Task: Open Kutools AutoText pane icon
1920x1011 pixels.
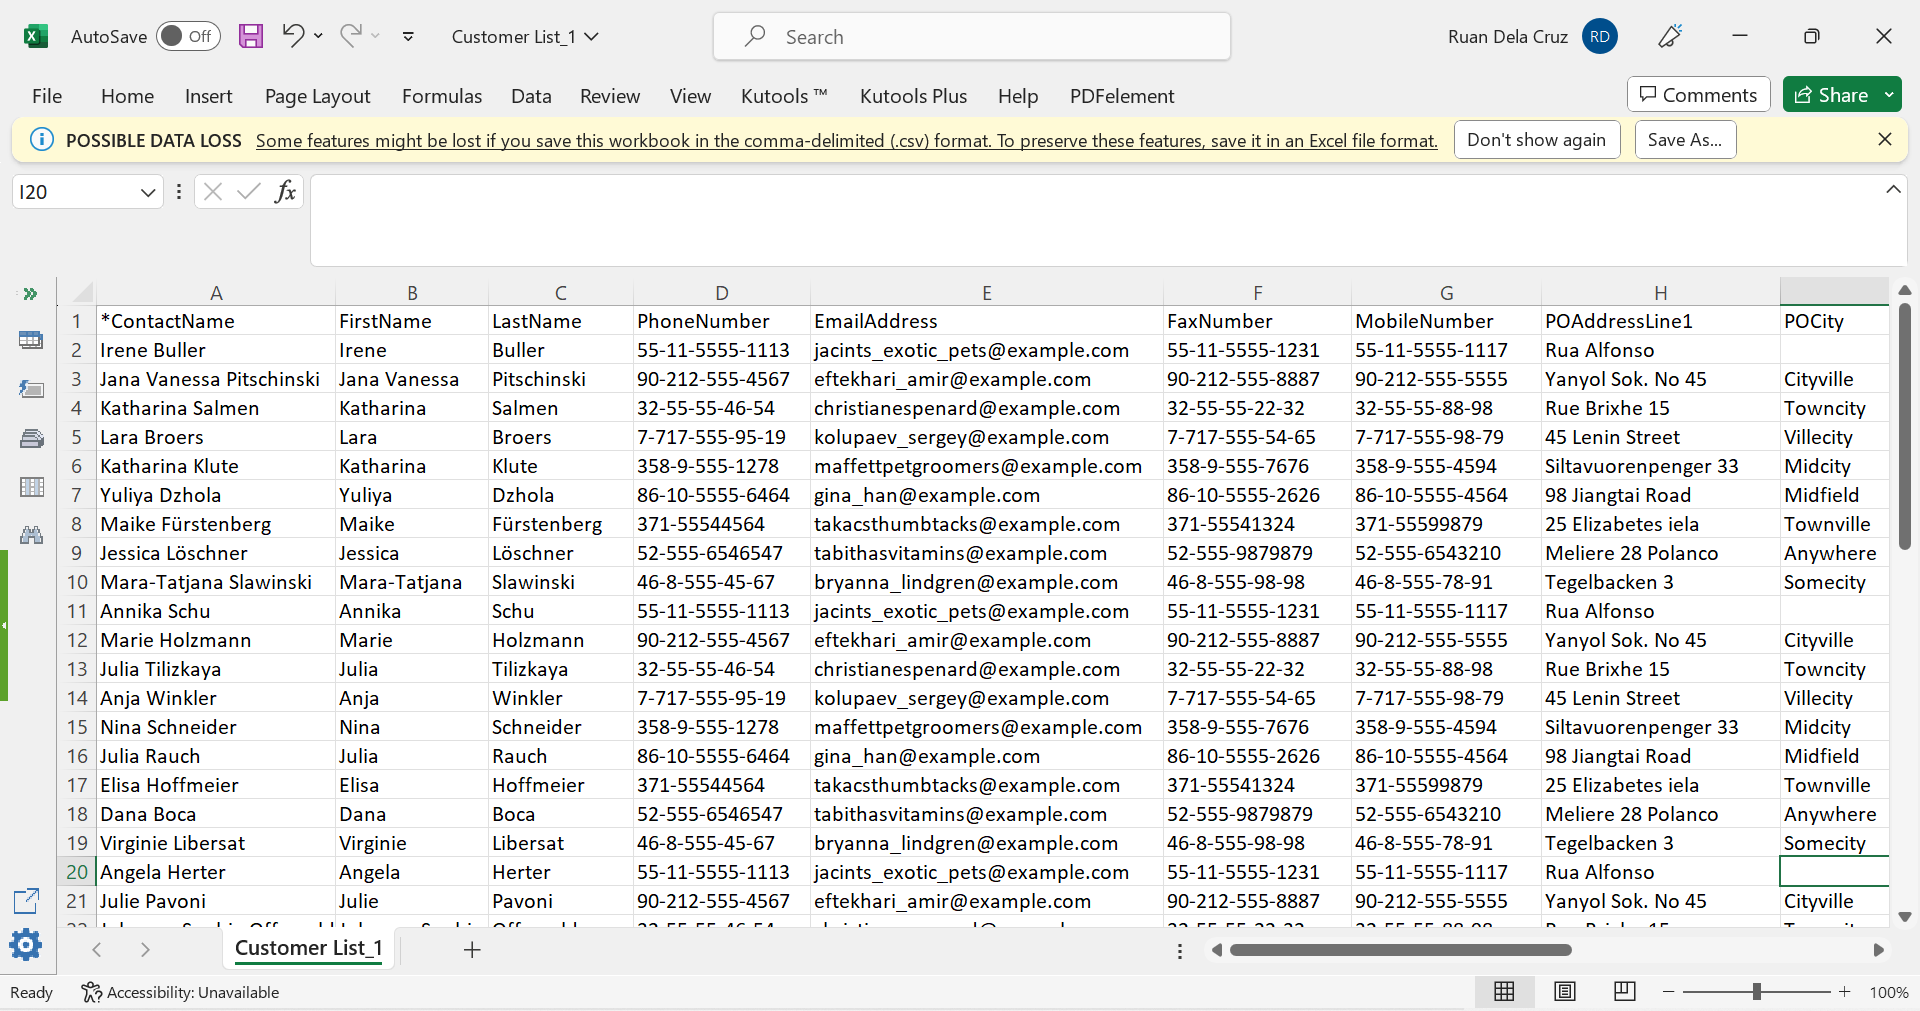Action: tap(31, 389)
